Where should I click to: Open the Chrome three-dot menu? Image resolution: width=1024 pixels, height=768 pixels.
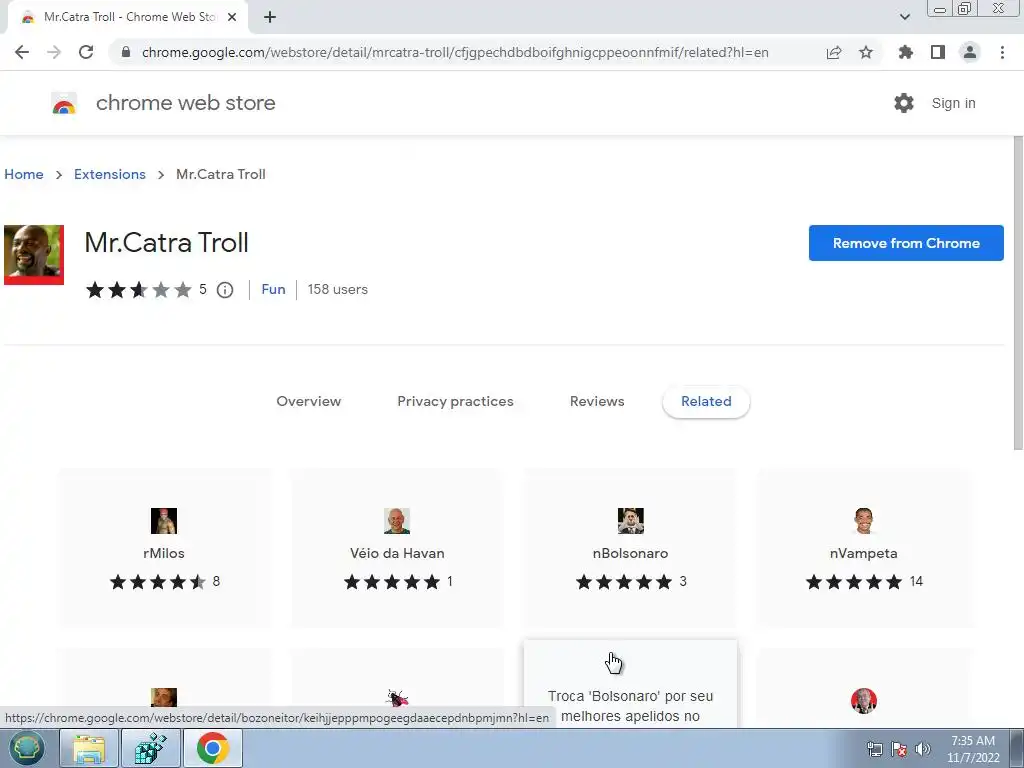click(1002, 52)
